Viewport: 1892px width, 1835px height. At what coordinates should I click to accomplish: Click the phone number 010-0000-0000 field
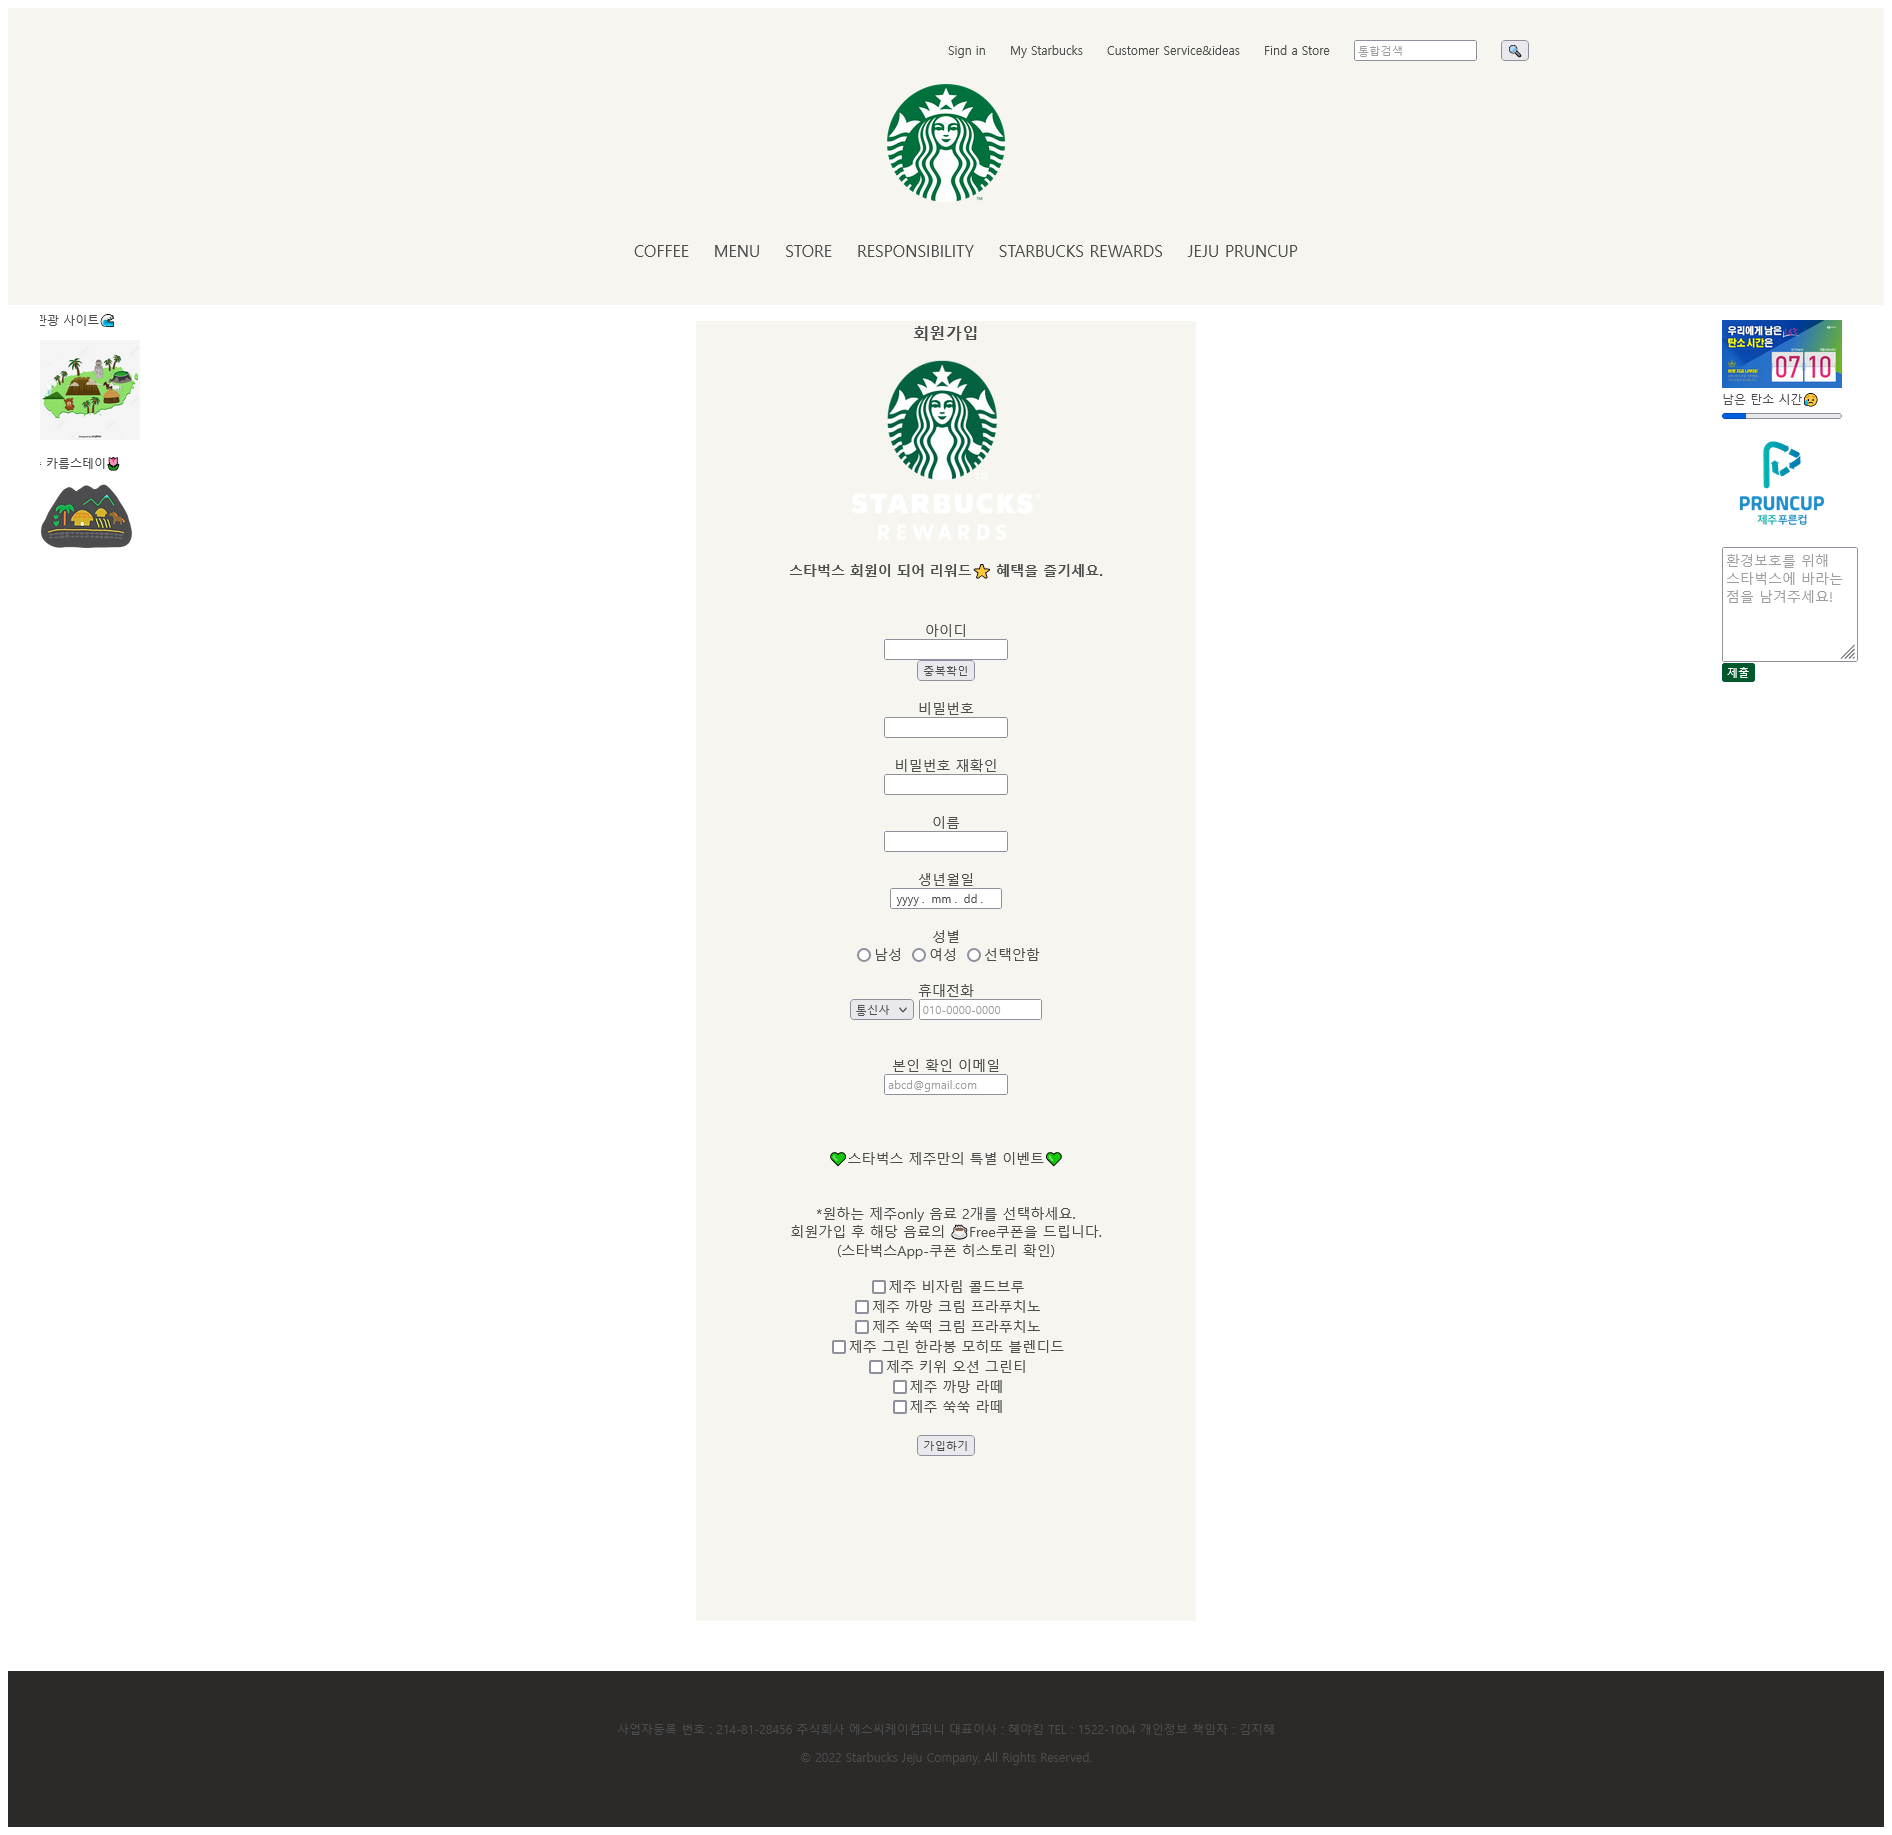coord(980,1010)
